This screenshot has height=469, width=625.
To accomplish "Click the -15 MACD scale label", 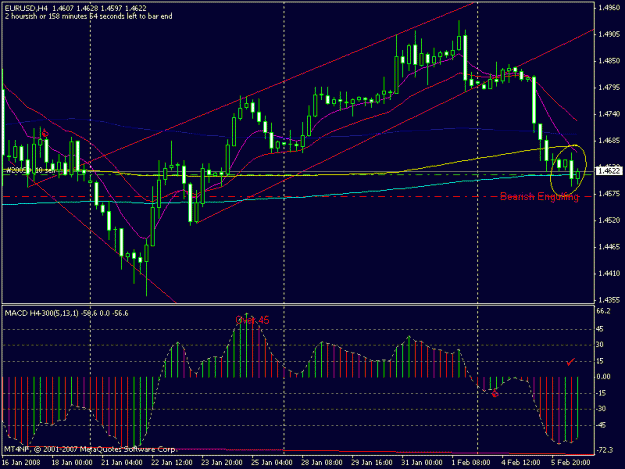I will click(601, 393).
